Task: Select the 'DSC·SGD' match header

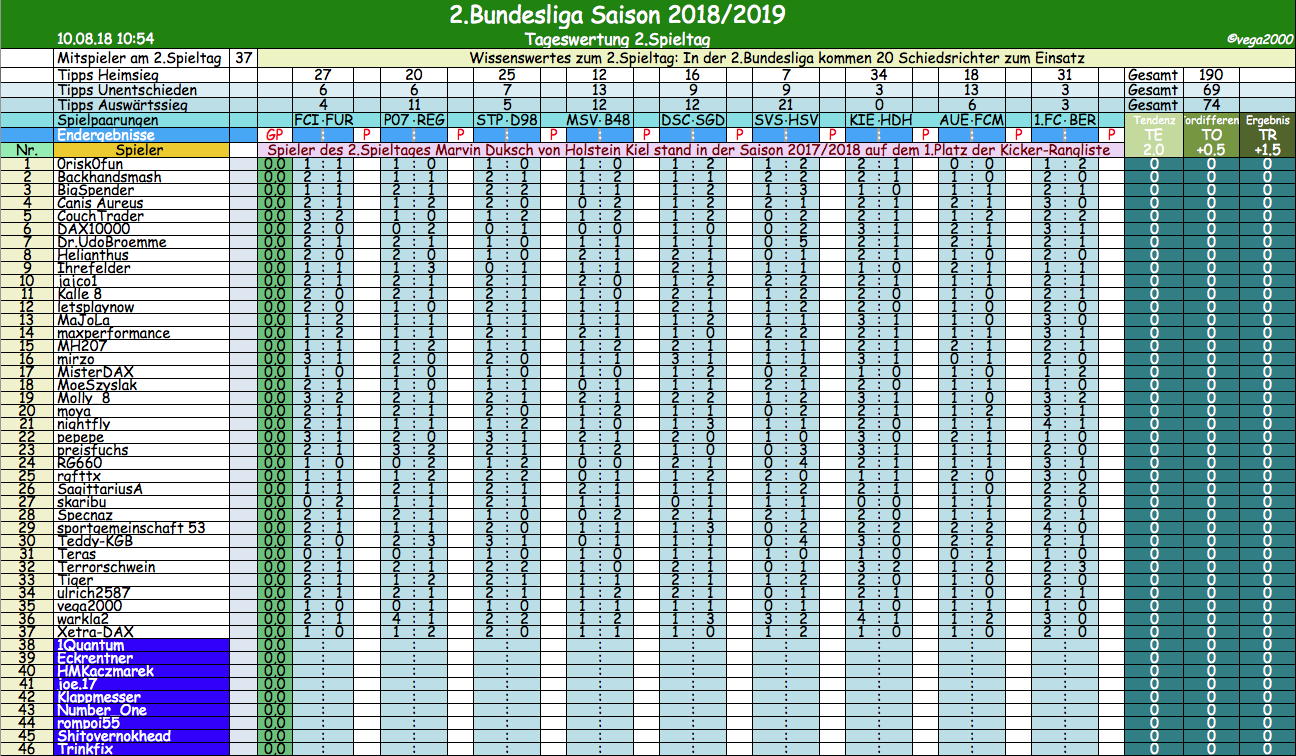Action: [x=693, y=119]
